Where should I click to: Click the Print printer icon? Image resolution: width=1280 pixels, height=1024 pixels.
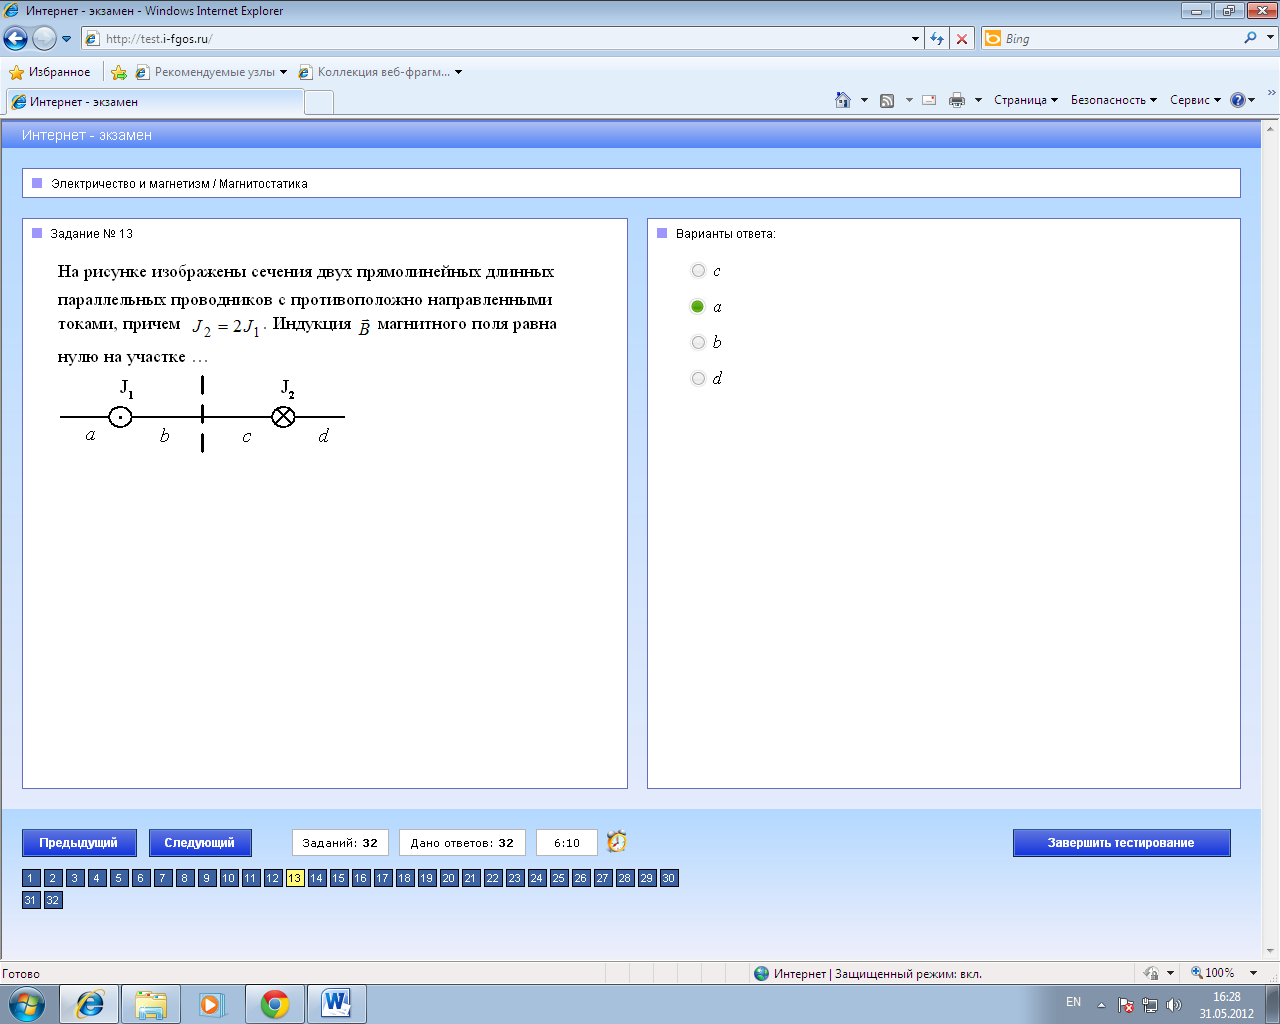(957, 100)
